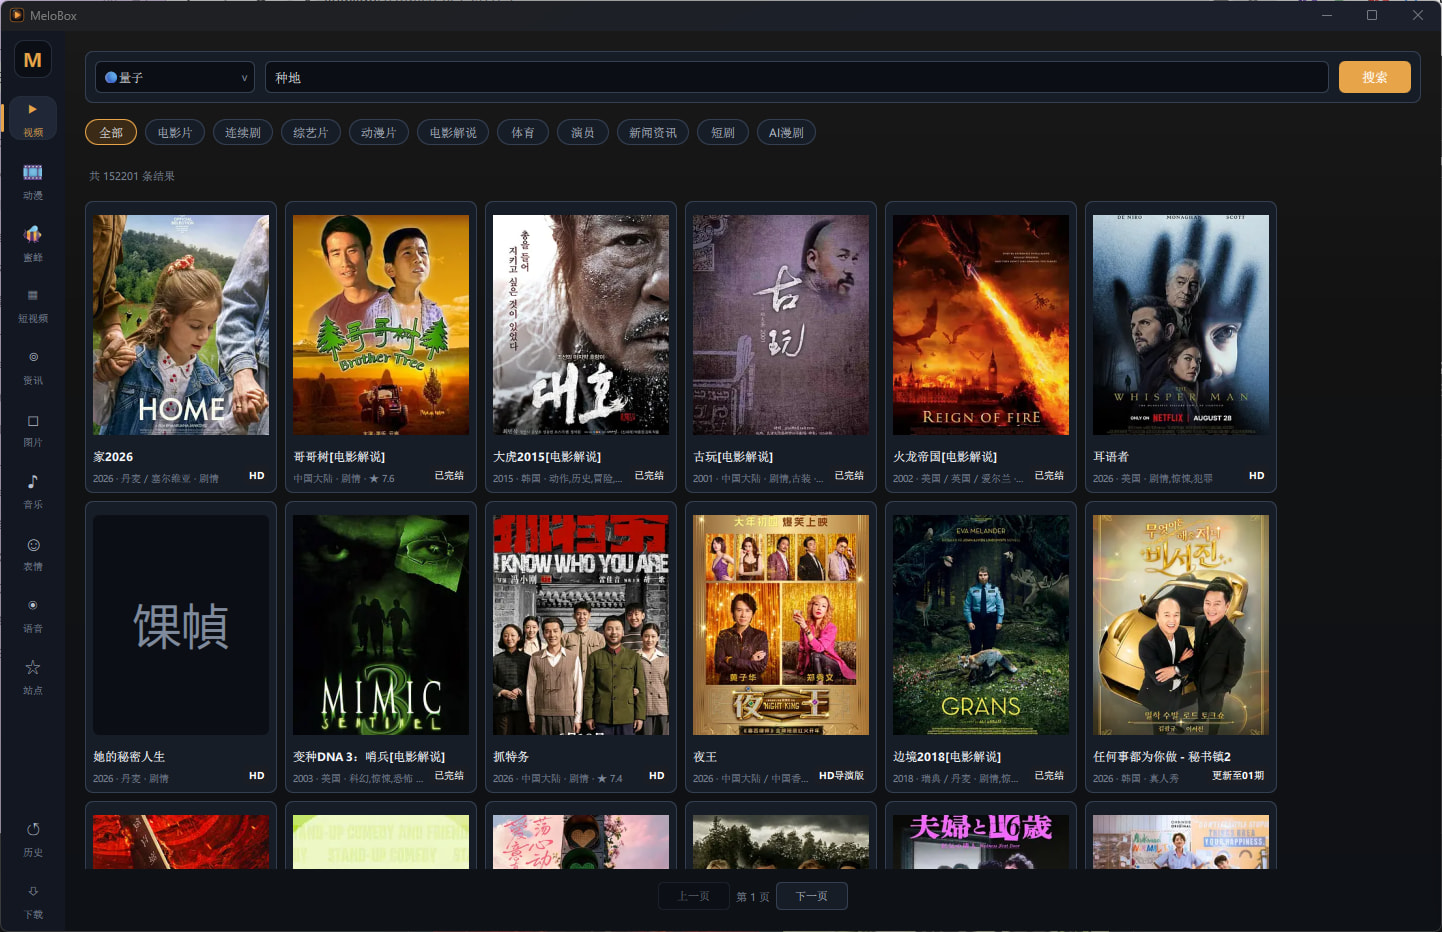Click the title 耳语者

coord(1111,457)
